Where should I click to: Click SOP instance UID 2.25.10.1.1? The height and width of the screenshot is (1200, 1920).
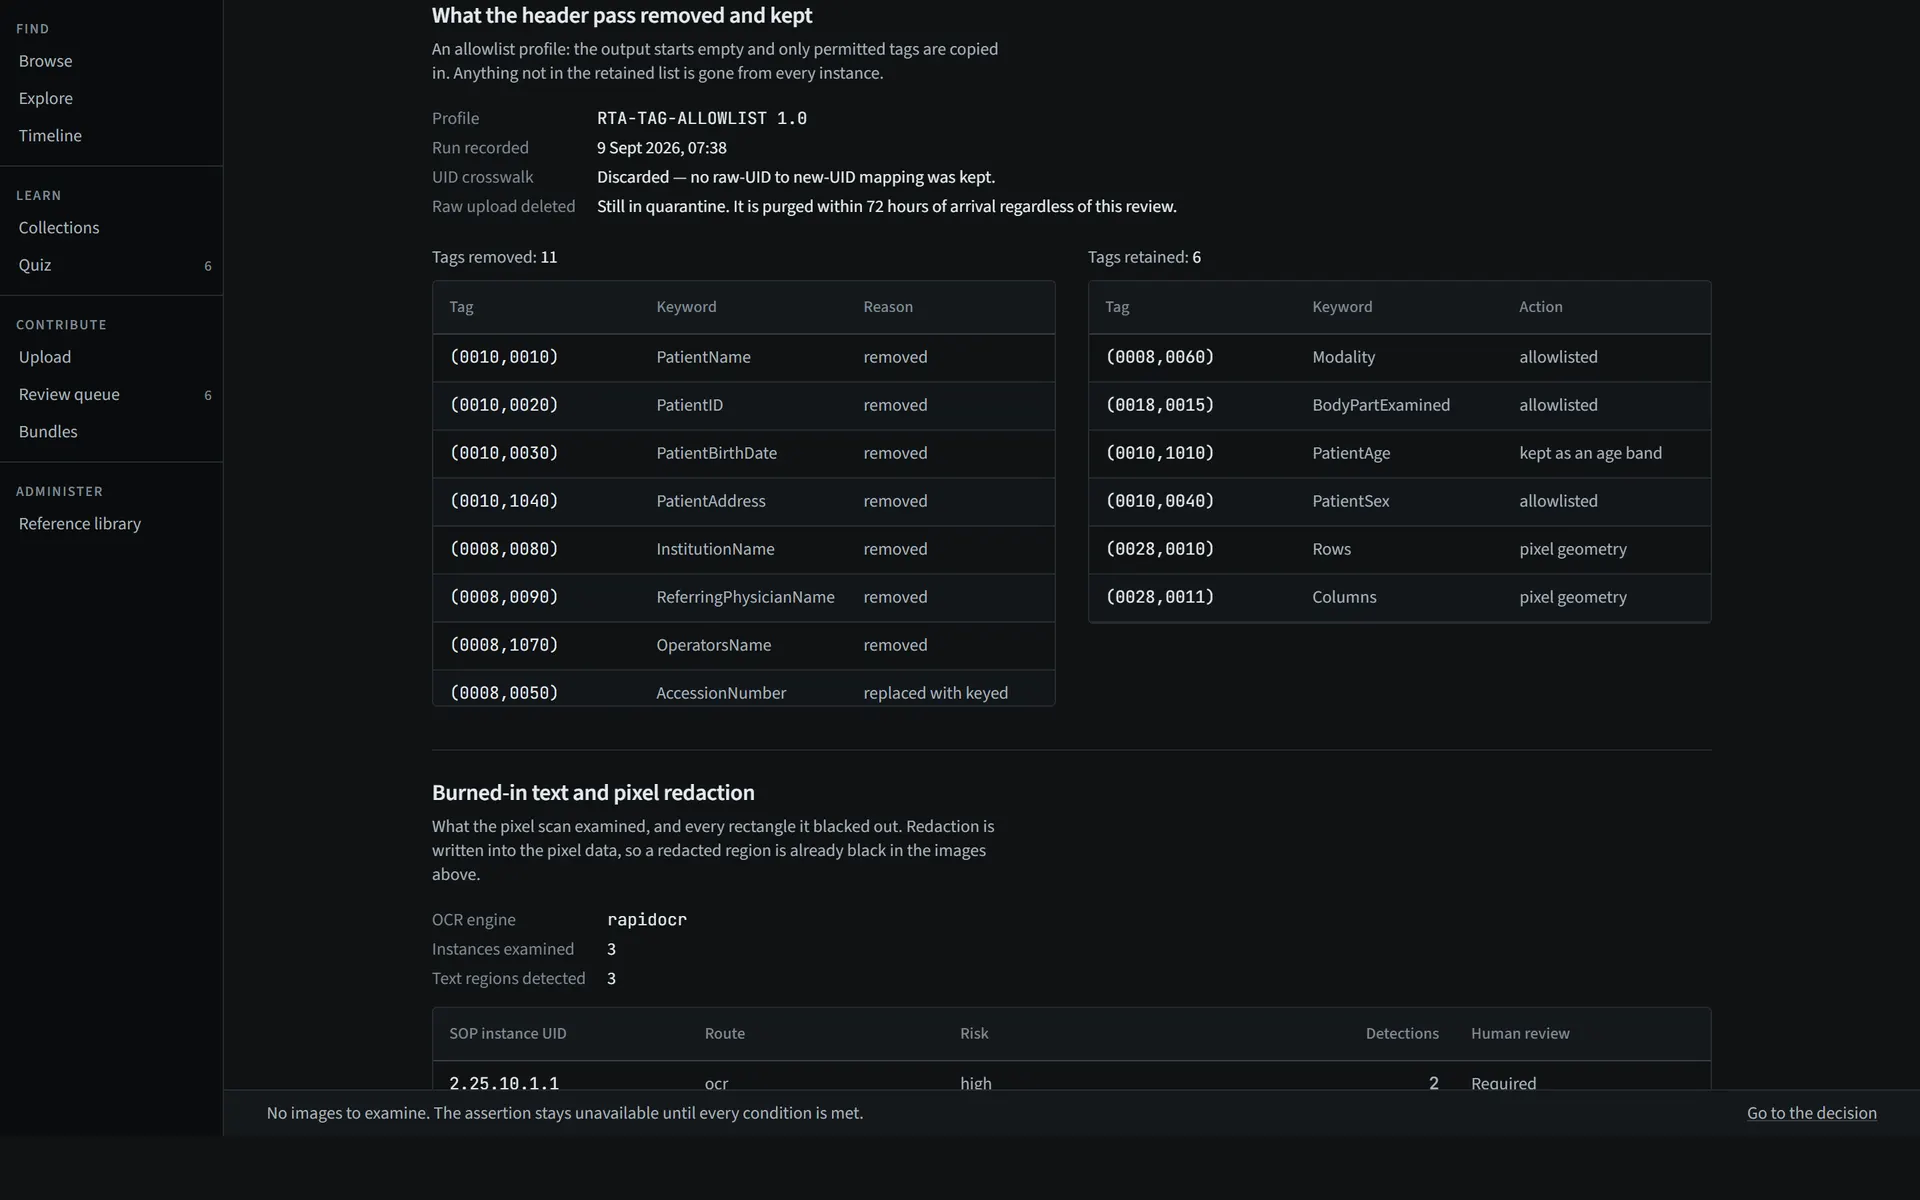point(504,1082)
